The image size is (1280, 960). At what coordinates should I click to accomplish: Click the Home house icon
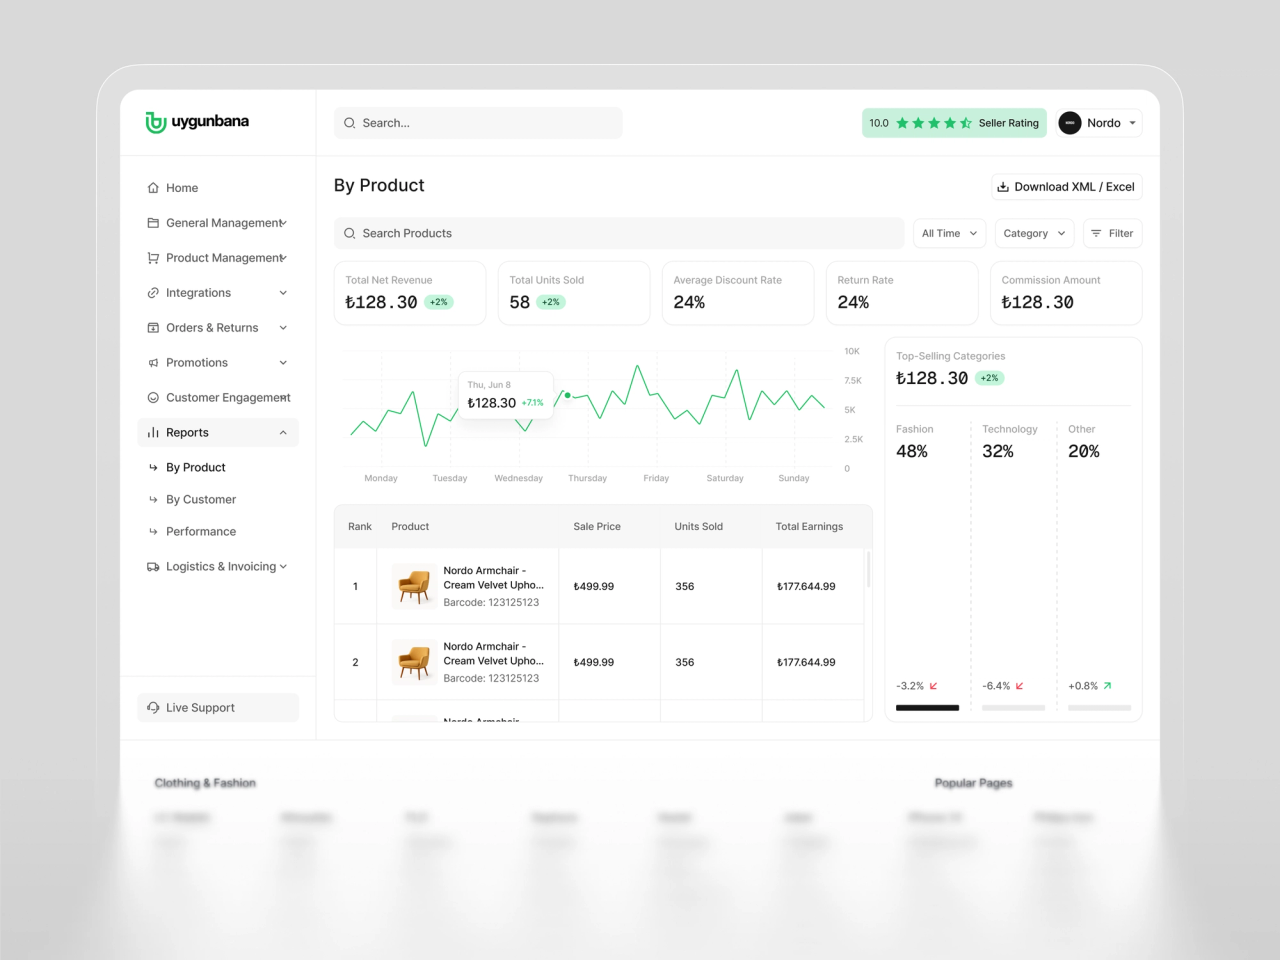[153, 188]
